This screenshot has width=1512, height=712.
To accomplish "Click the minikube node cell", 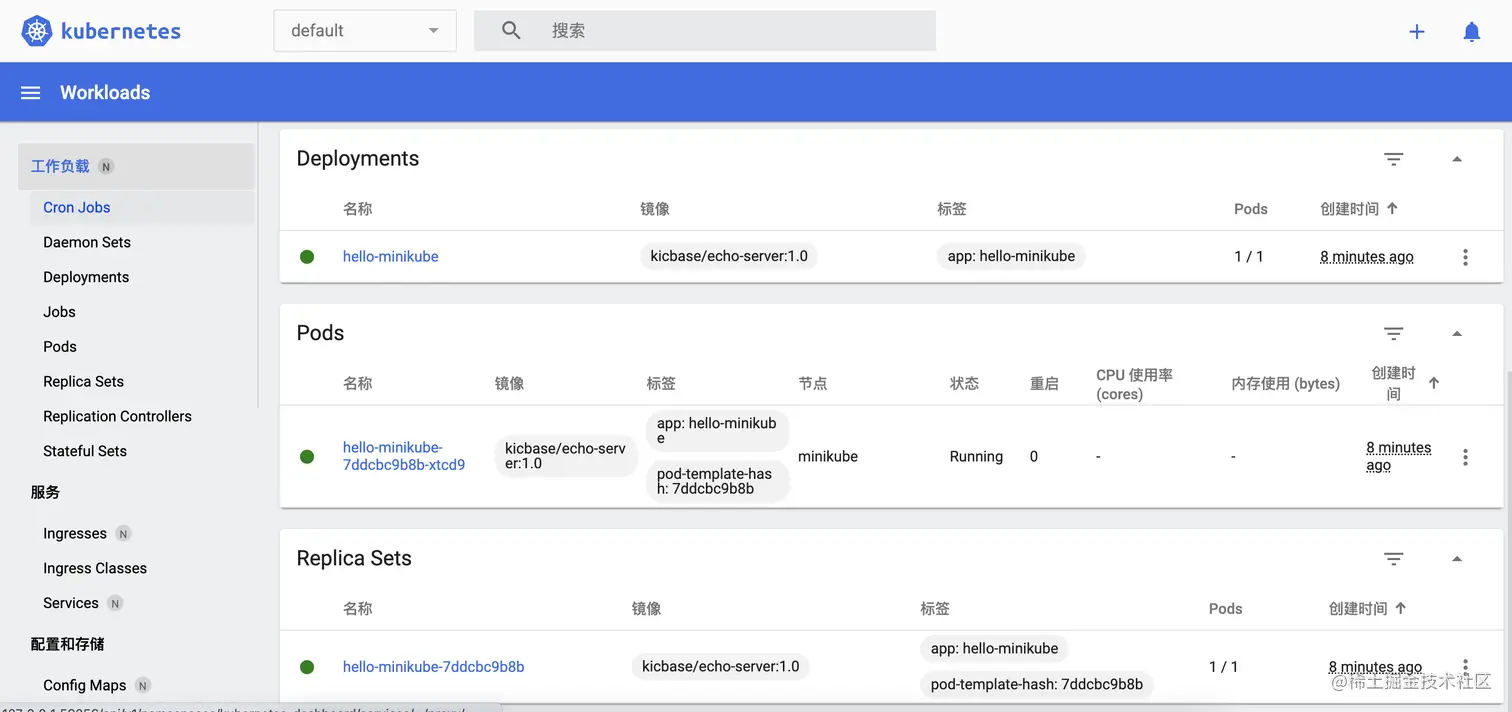I will 828,457.
